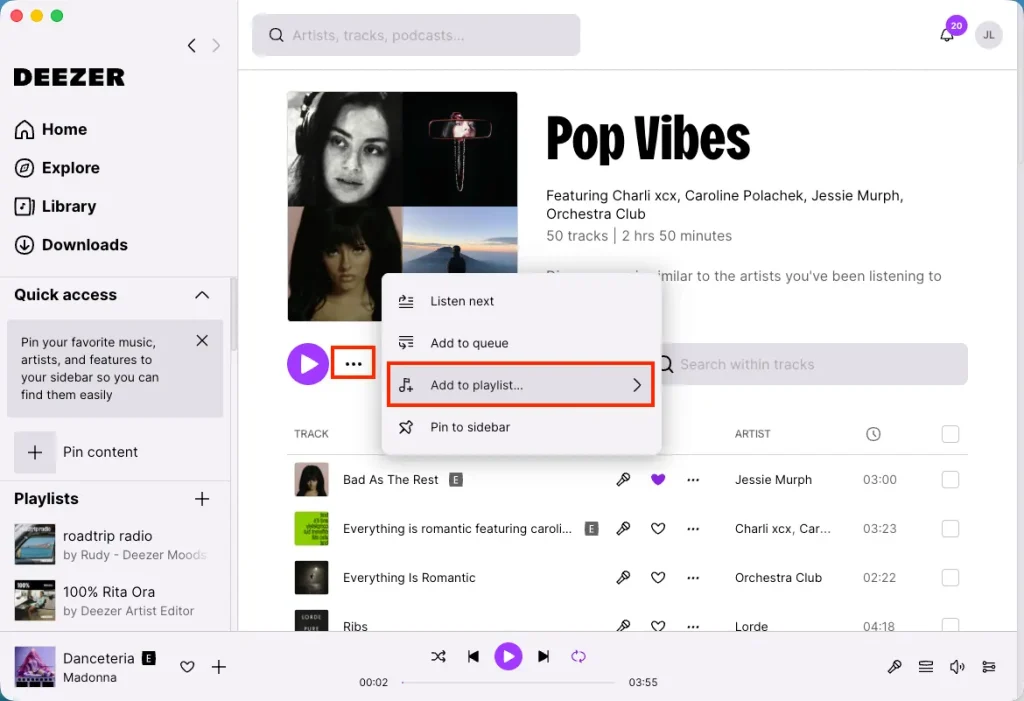The height and width of the screenshot is (701, 1024).
Task: Show lyrics for Orchestra Club track
Action: pyautogui.click(x=623, y=578)
